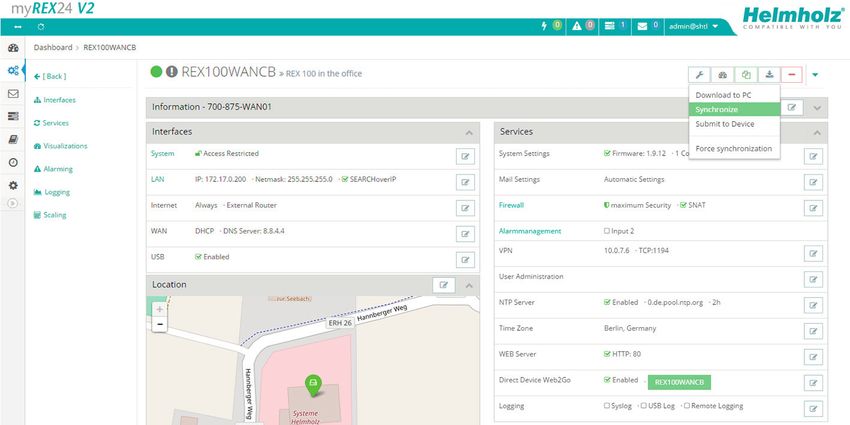Edit the Location panel

(x=444, y=285)
